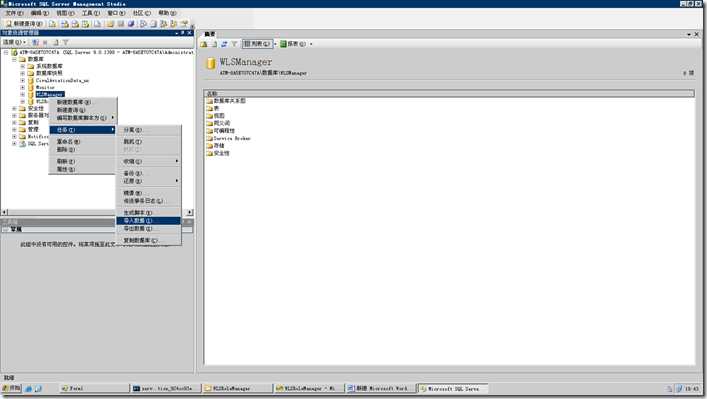Expand the 系统数据库 system databases node

(23, 66)
